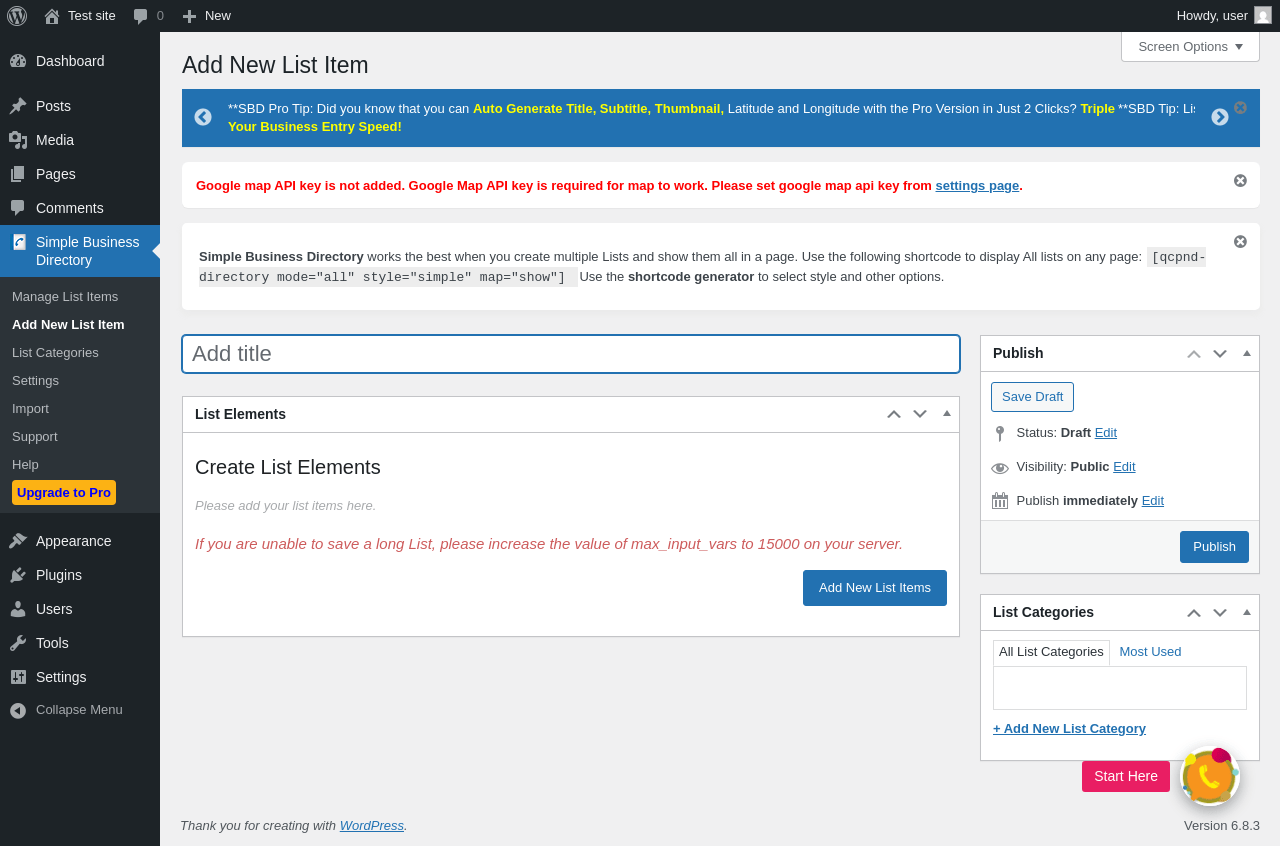The height and width of the screenshot is (846, 1280).
Task: Collapse the Publish panel
Action: pyautogui.click(x=1247, y=352)
